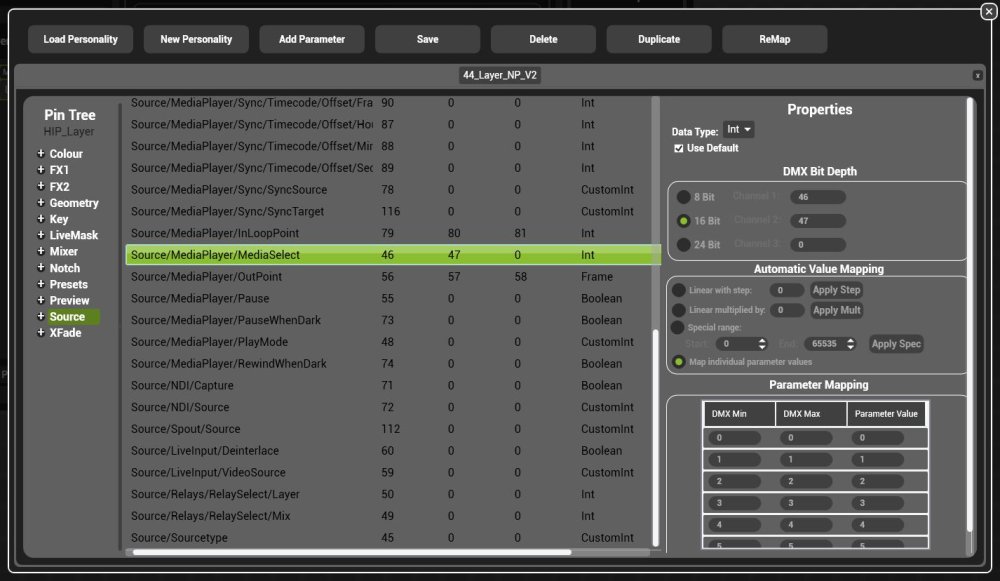Expand the Preview tree node
1000x581 pixels.
click(41, 300)
